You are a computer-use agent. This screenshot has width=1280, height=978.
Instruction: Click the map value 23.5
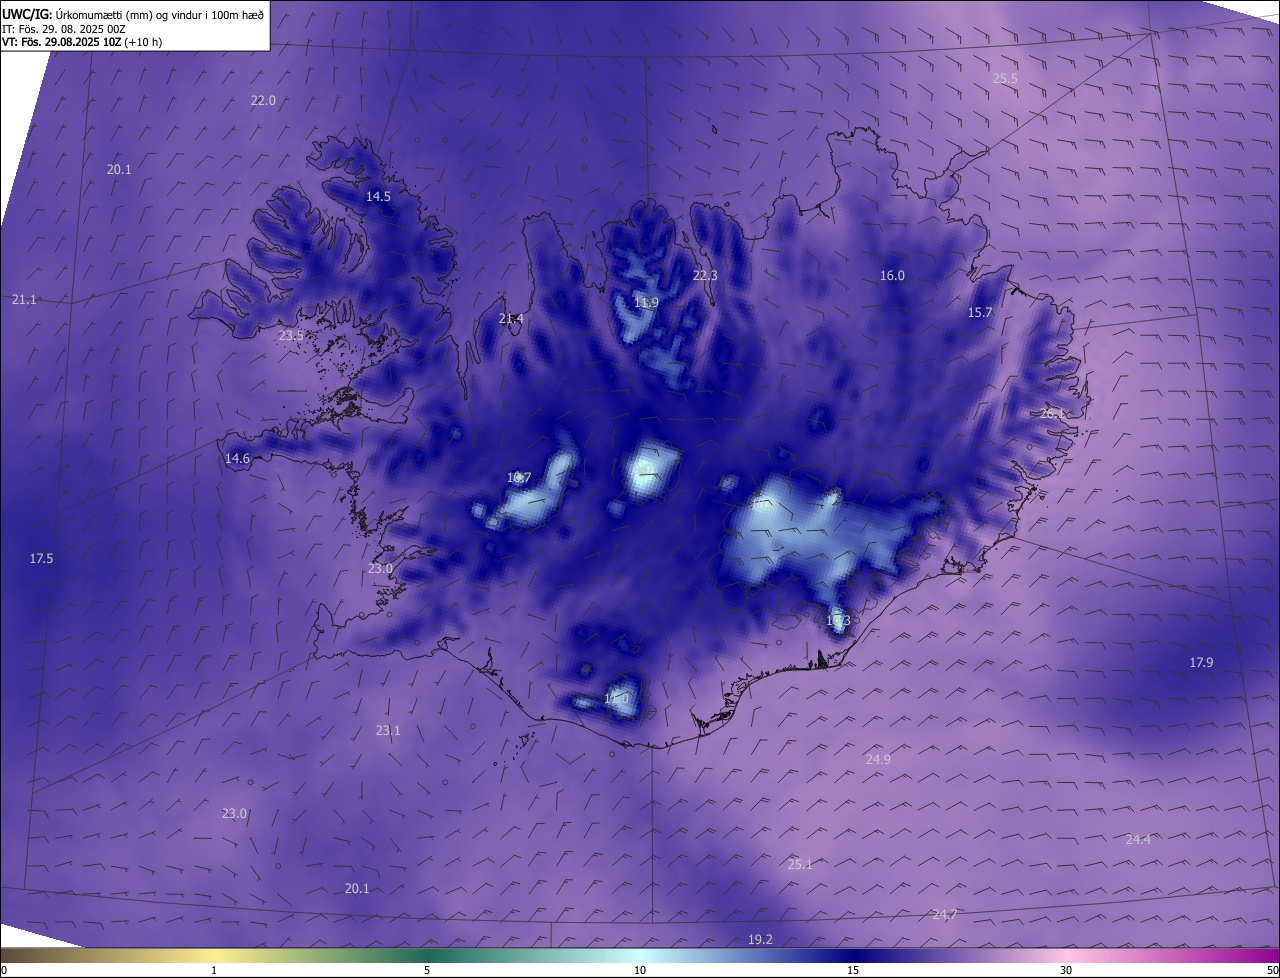point(291,336)
